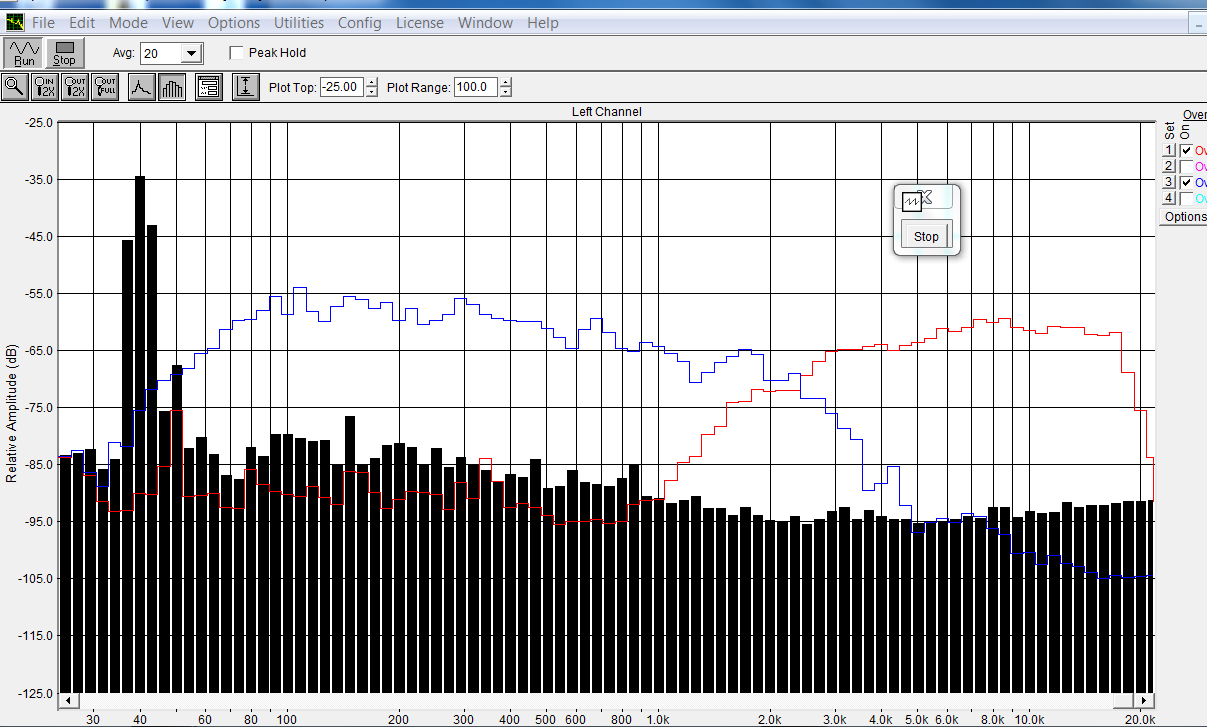The width and height of the screenshot is (1207, 727).
Task: Select the magnifier zoom tool
Action: (x=15, y=87)
